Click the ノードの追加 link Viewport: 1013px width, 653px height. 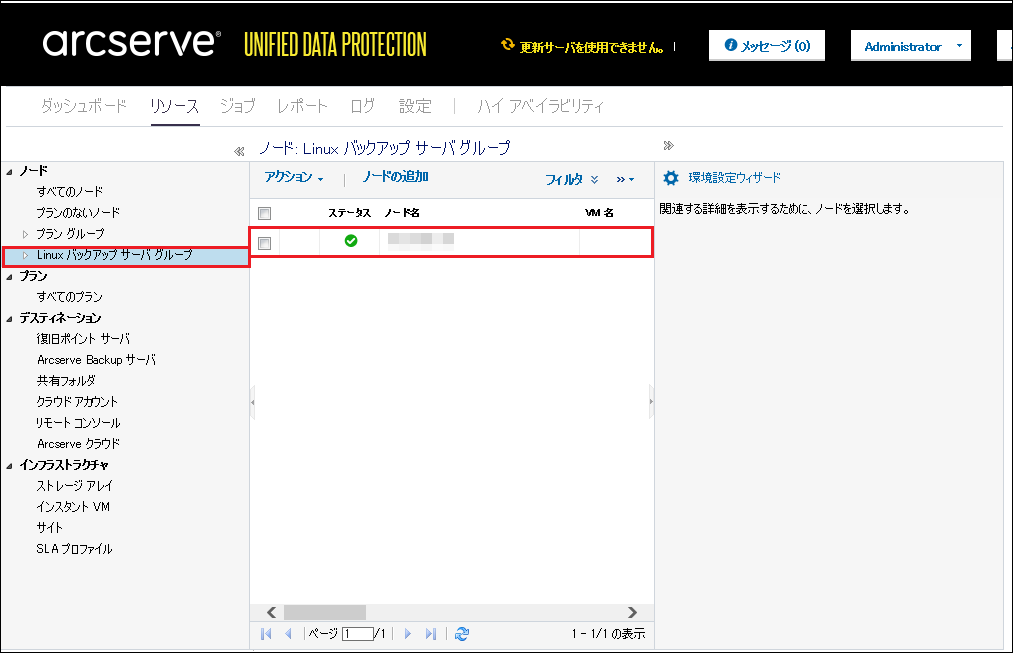point(395,177)
